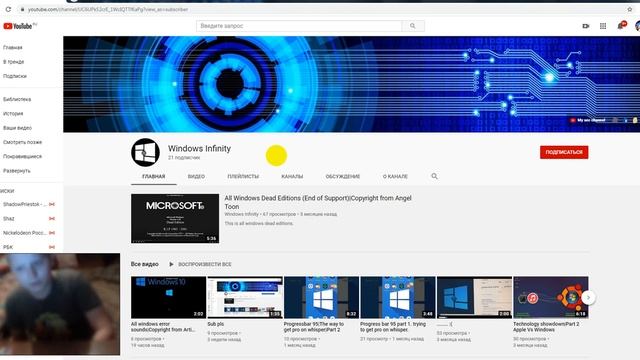640x360 pixels.
Task: Bookmark the page with the star icon
Action: pyautogui.click(x=630, y=9)
